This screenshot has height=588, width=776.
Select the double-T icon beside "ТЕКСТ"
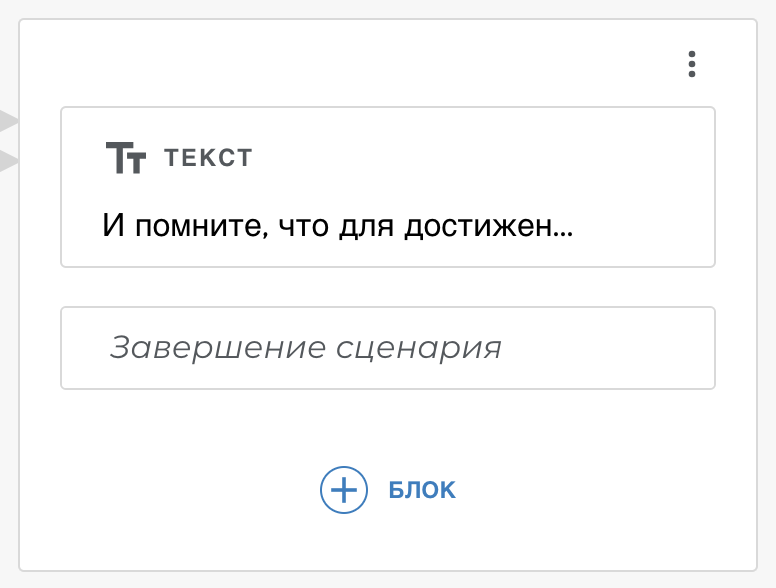pyautogui.click(x=126, y=158)
